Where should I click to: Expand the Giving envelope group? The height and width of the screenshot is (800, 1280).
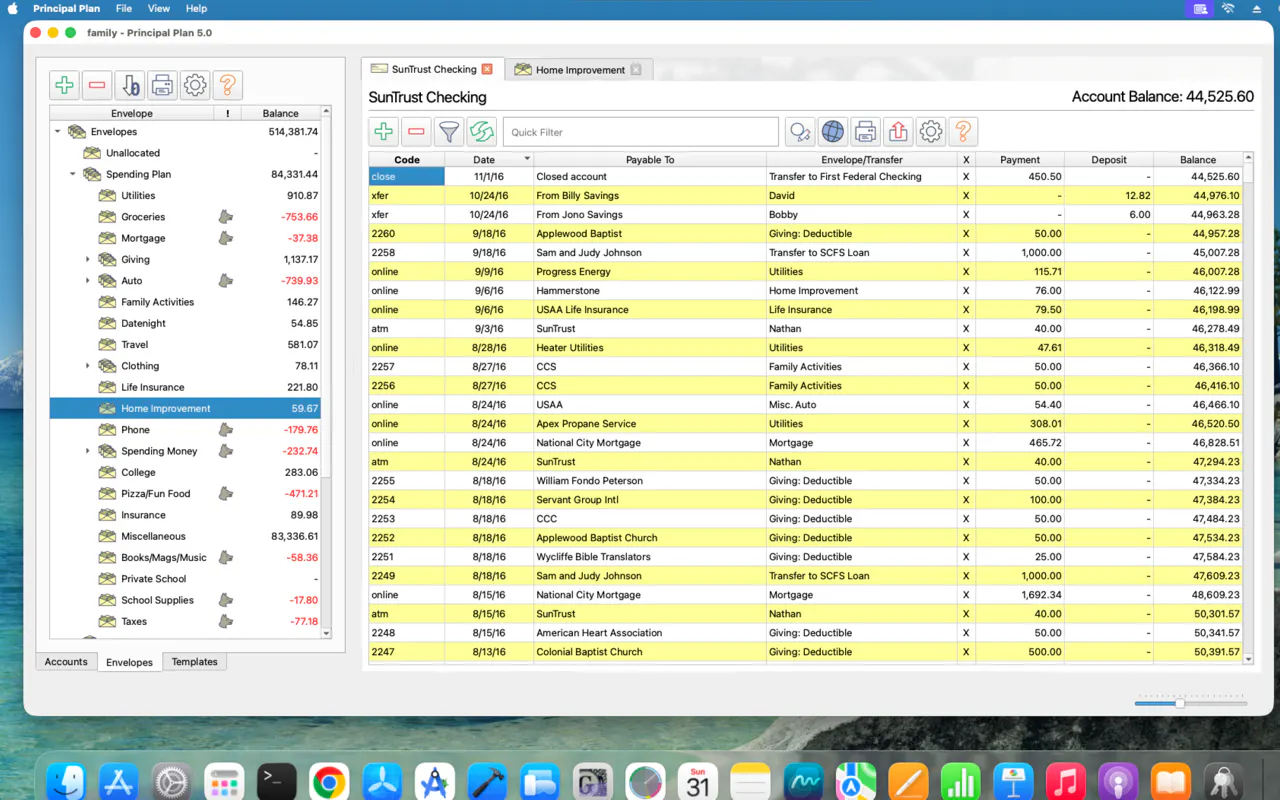click(88, 260)
